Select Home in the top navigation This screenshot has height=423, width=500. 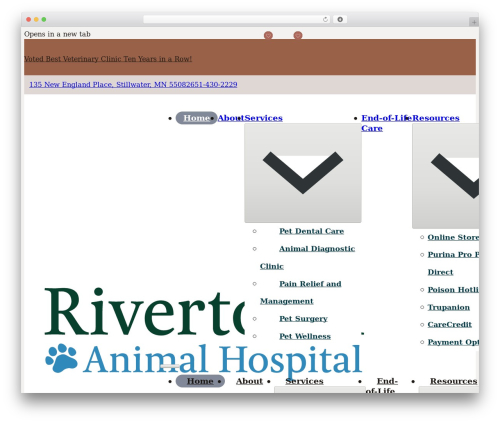(x=196, y=118)
